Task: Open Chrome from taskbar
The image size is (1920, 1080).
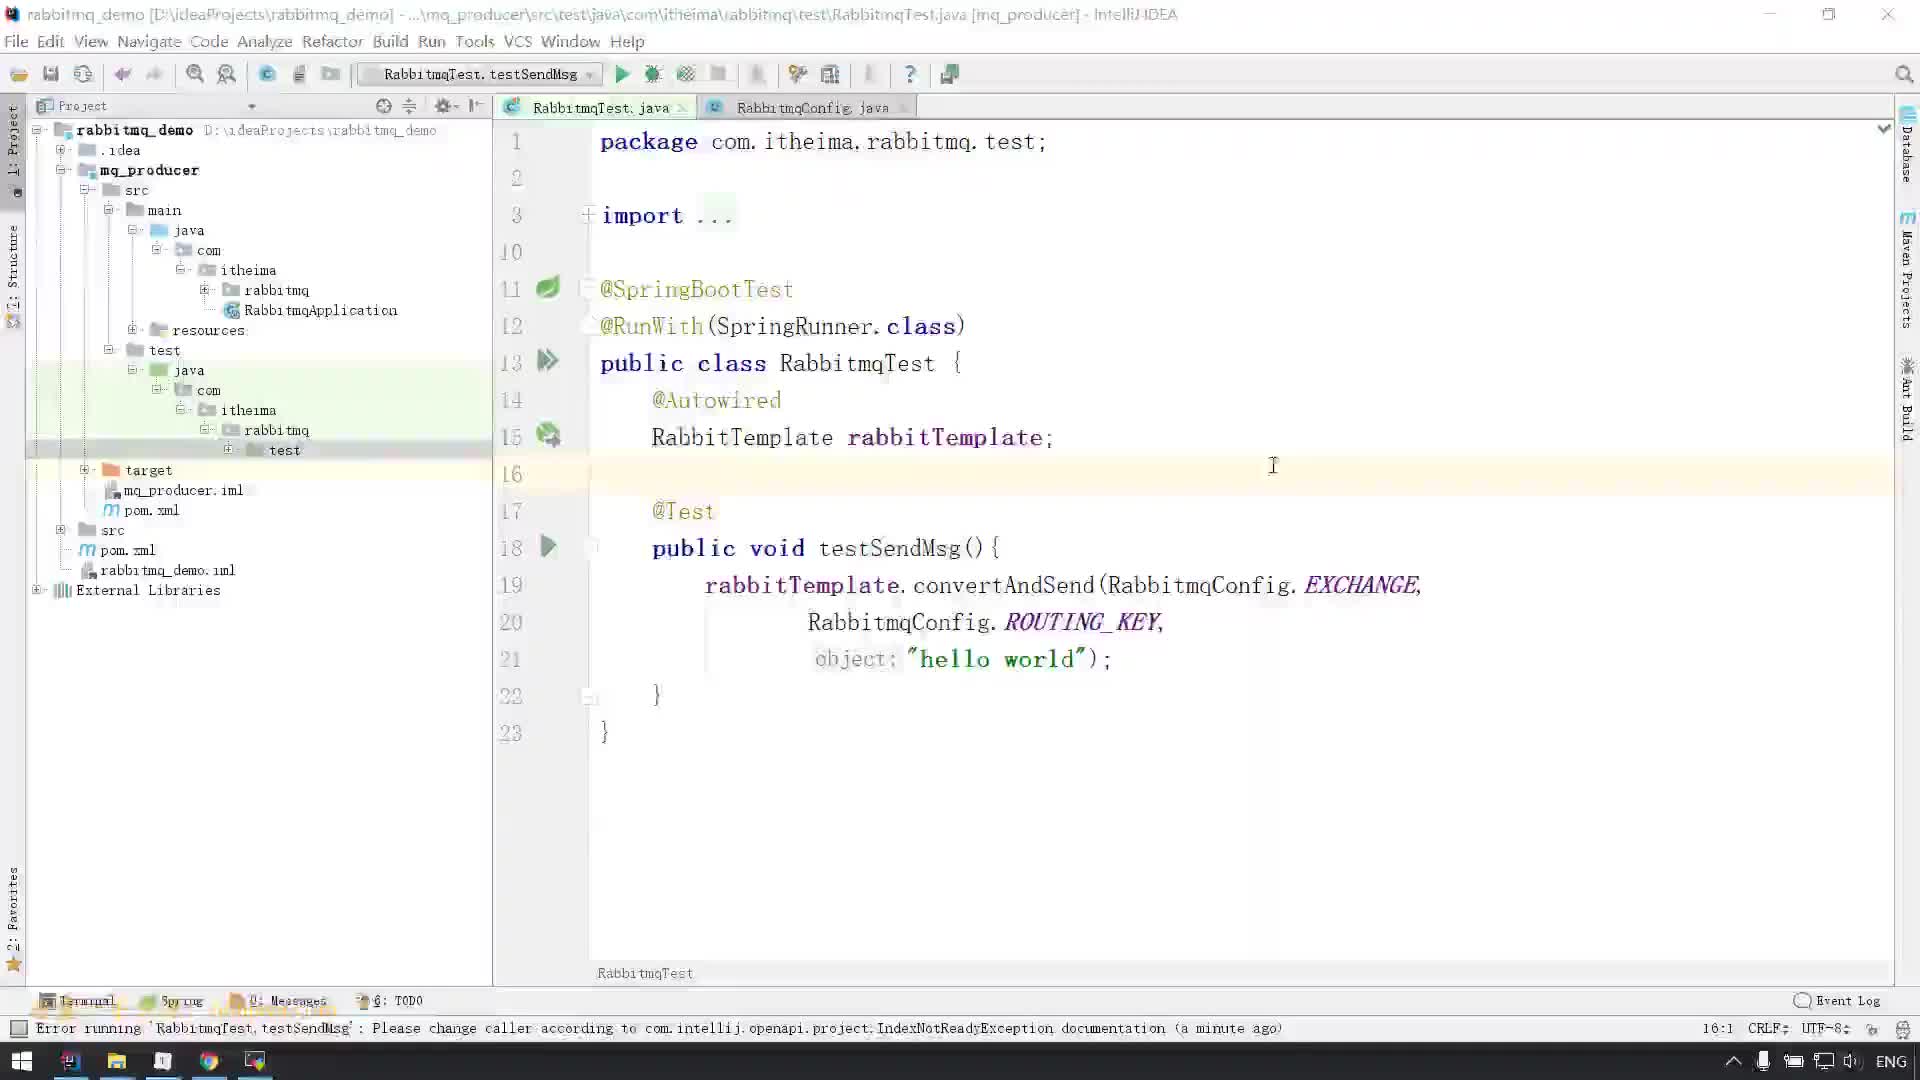Action: click(209, 1061)
